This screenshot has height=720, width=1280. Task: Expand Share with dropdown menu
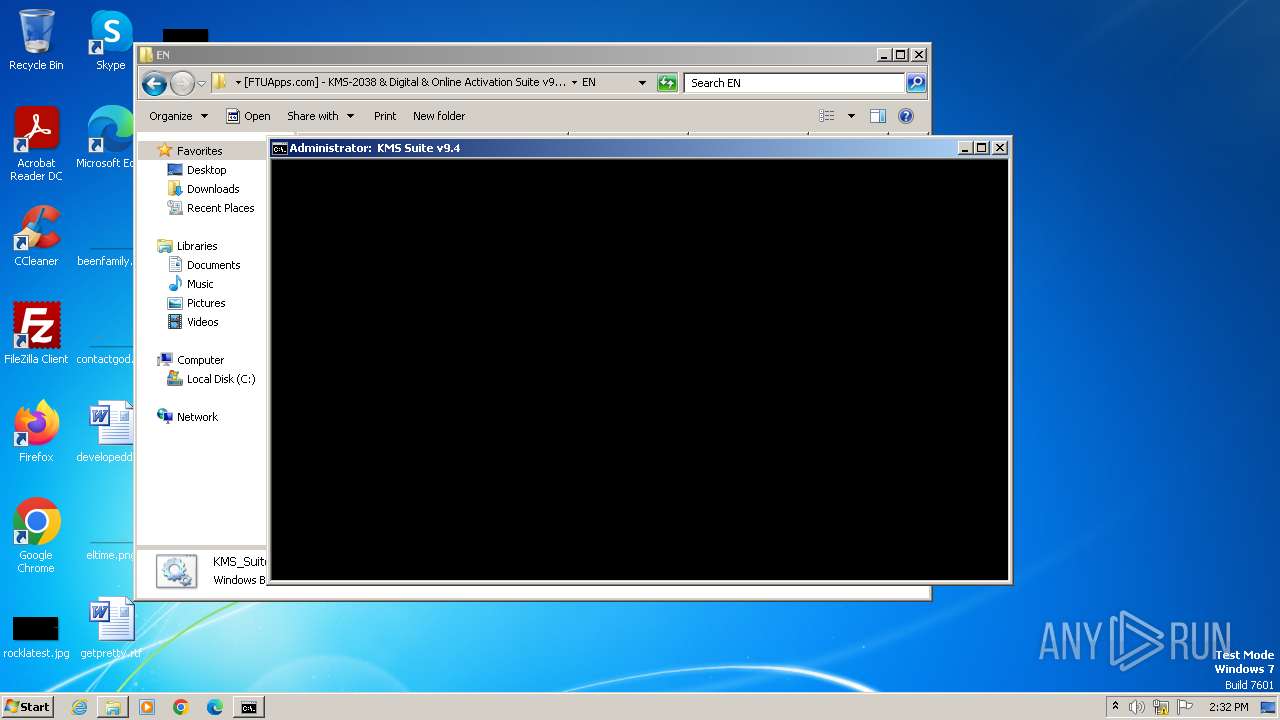point(320,116)
